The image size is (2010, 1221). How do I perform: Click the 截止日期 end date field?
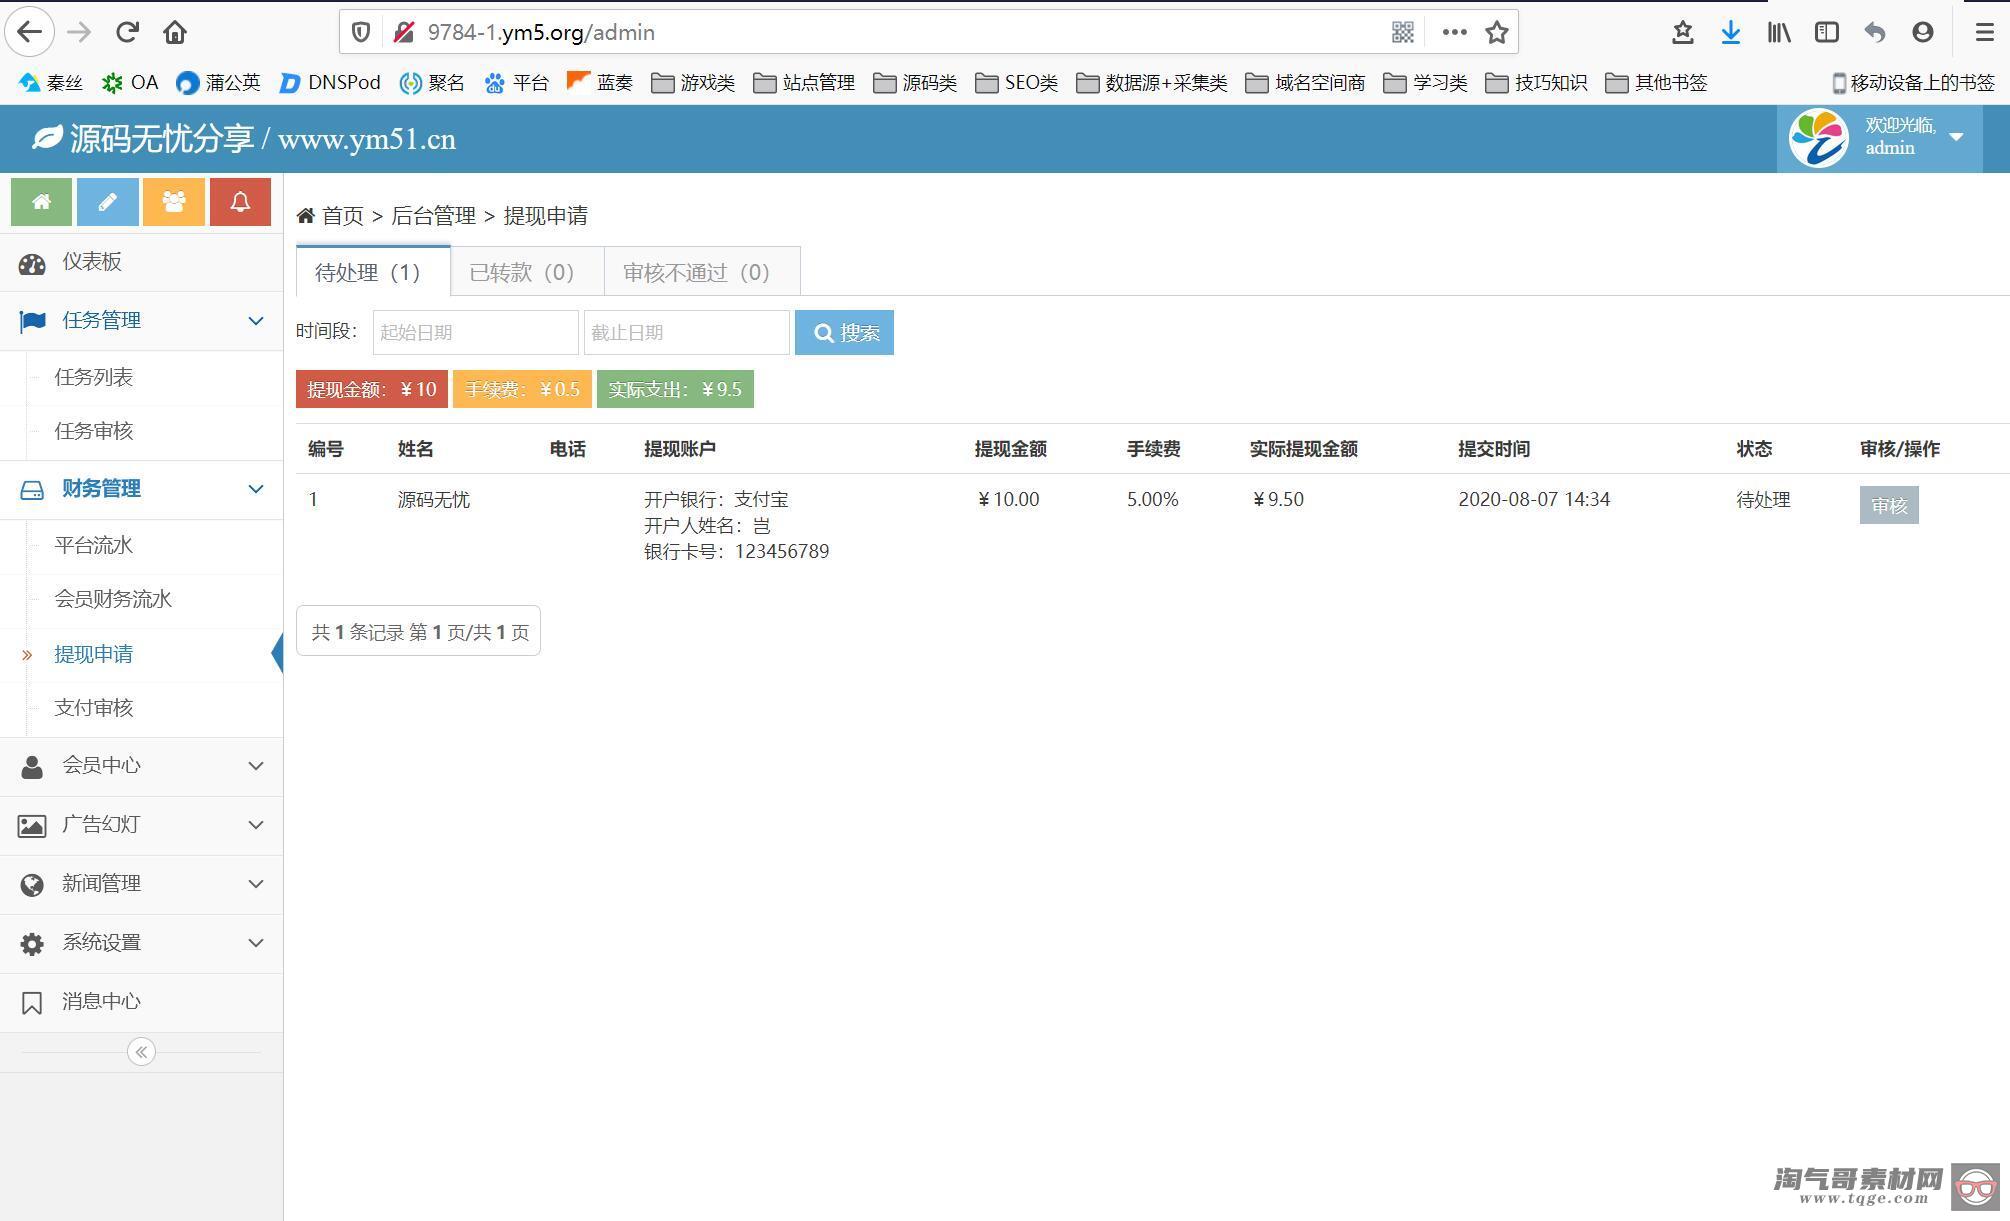pos(687,333)
